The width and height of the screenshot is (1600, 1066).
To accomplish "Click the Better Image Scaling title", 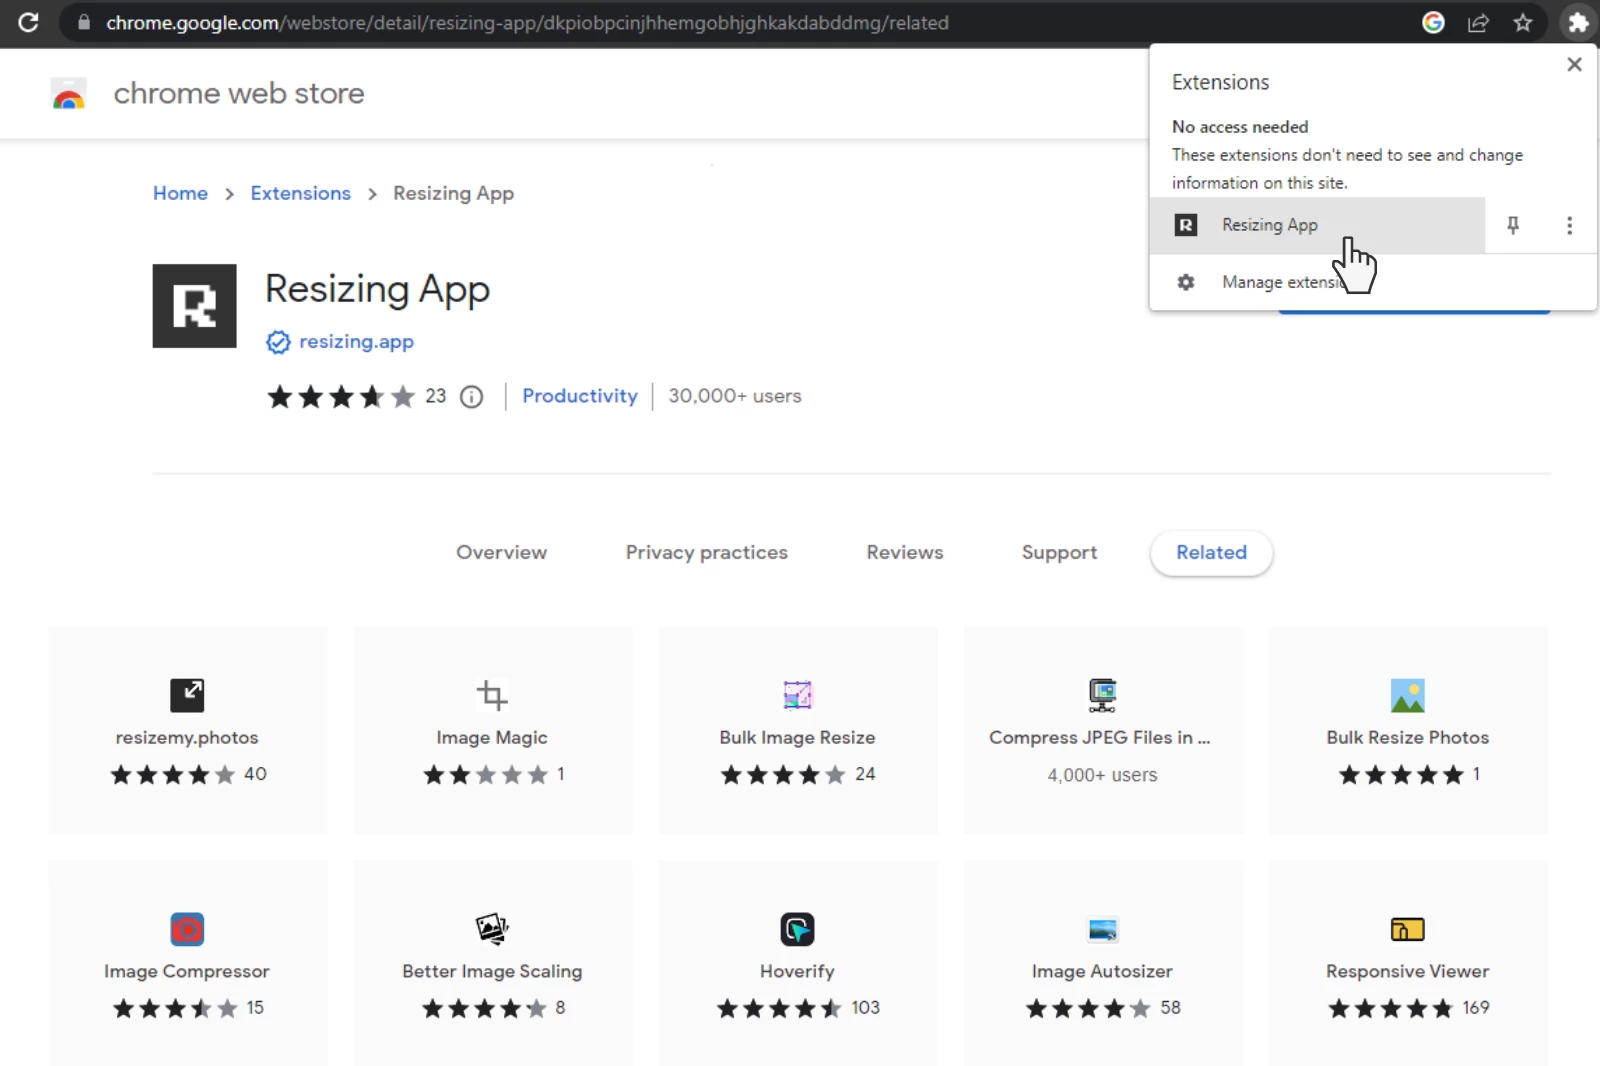I will pos(492,971).
